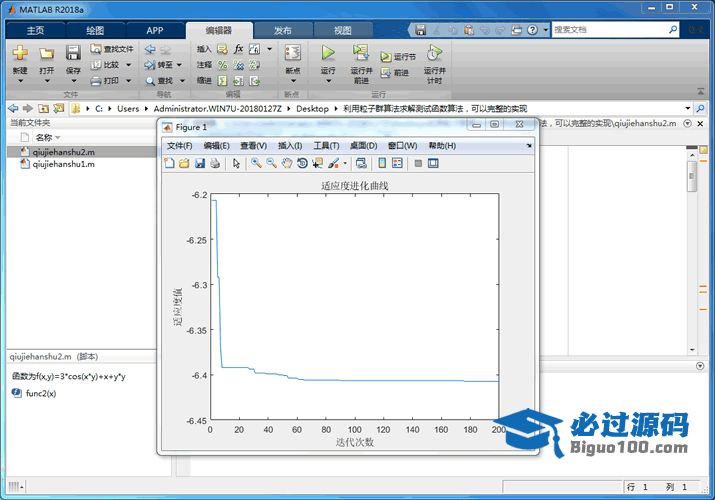Click the Breakpoints icon in ribbon

tap(293, 52)
